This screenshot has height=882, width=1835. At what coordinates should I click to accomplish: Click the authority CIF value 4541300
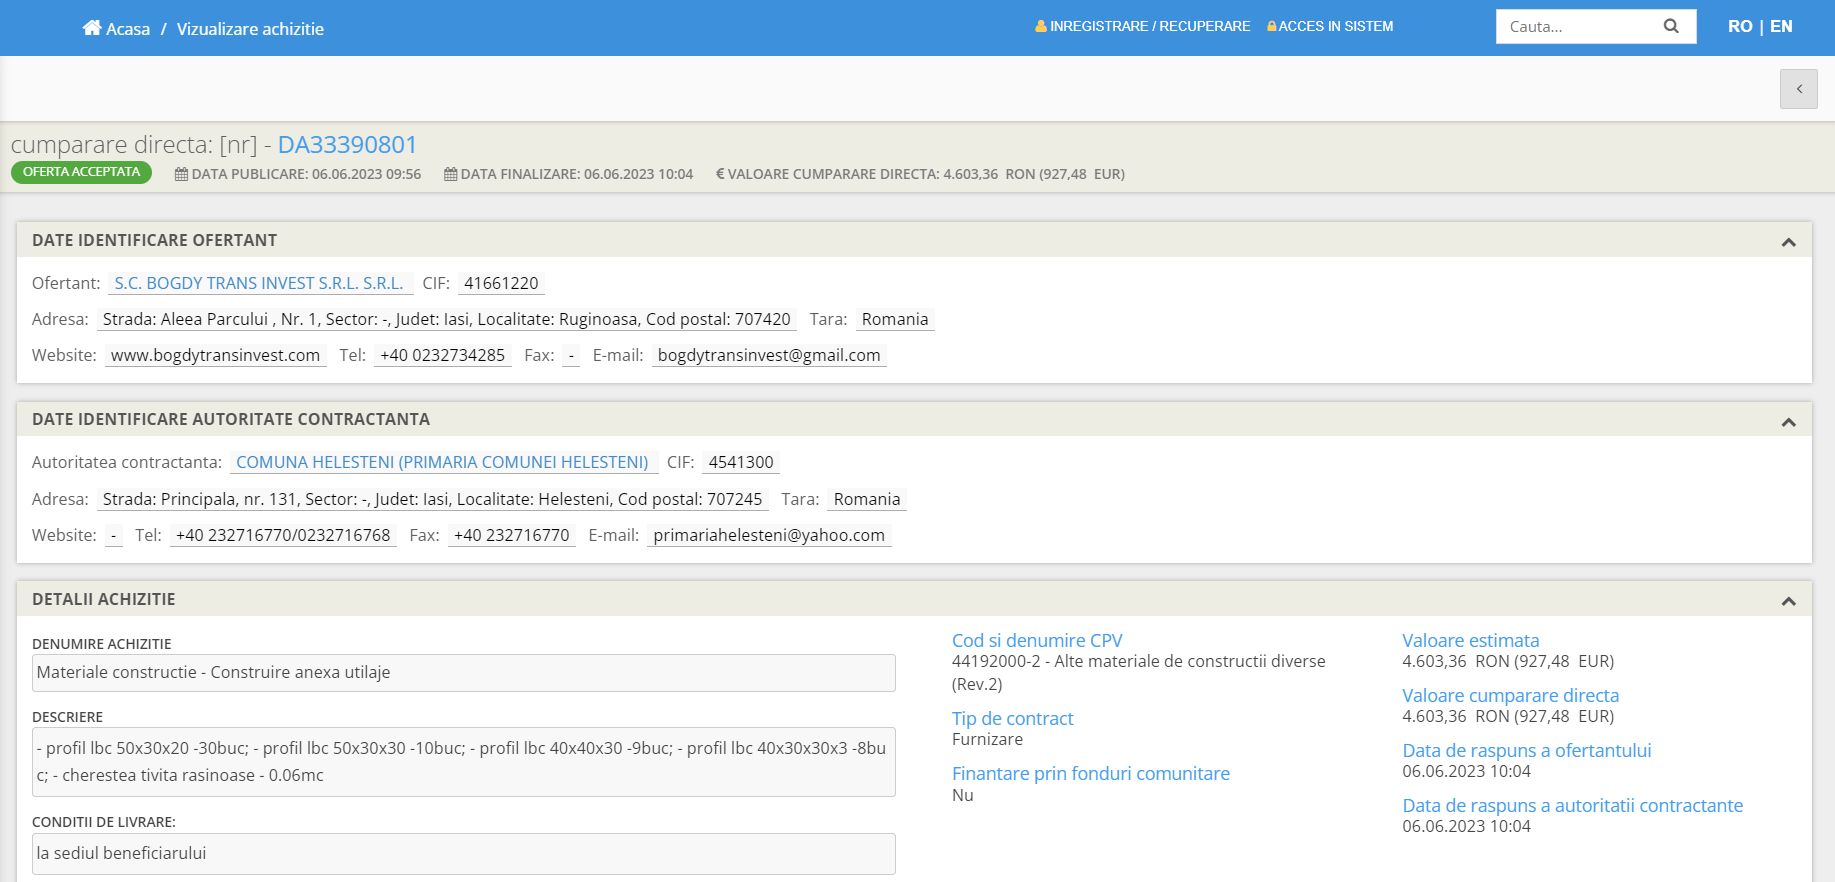(x=741, y=462)
